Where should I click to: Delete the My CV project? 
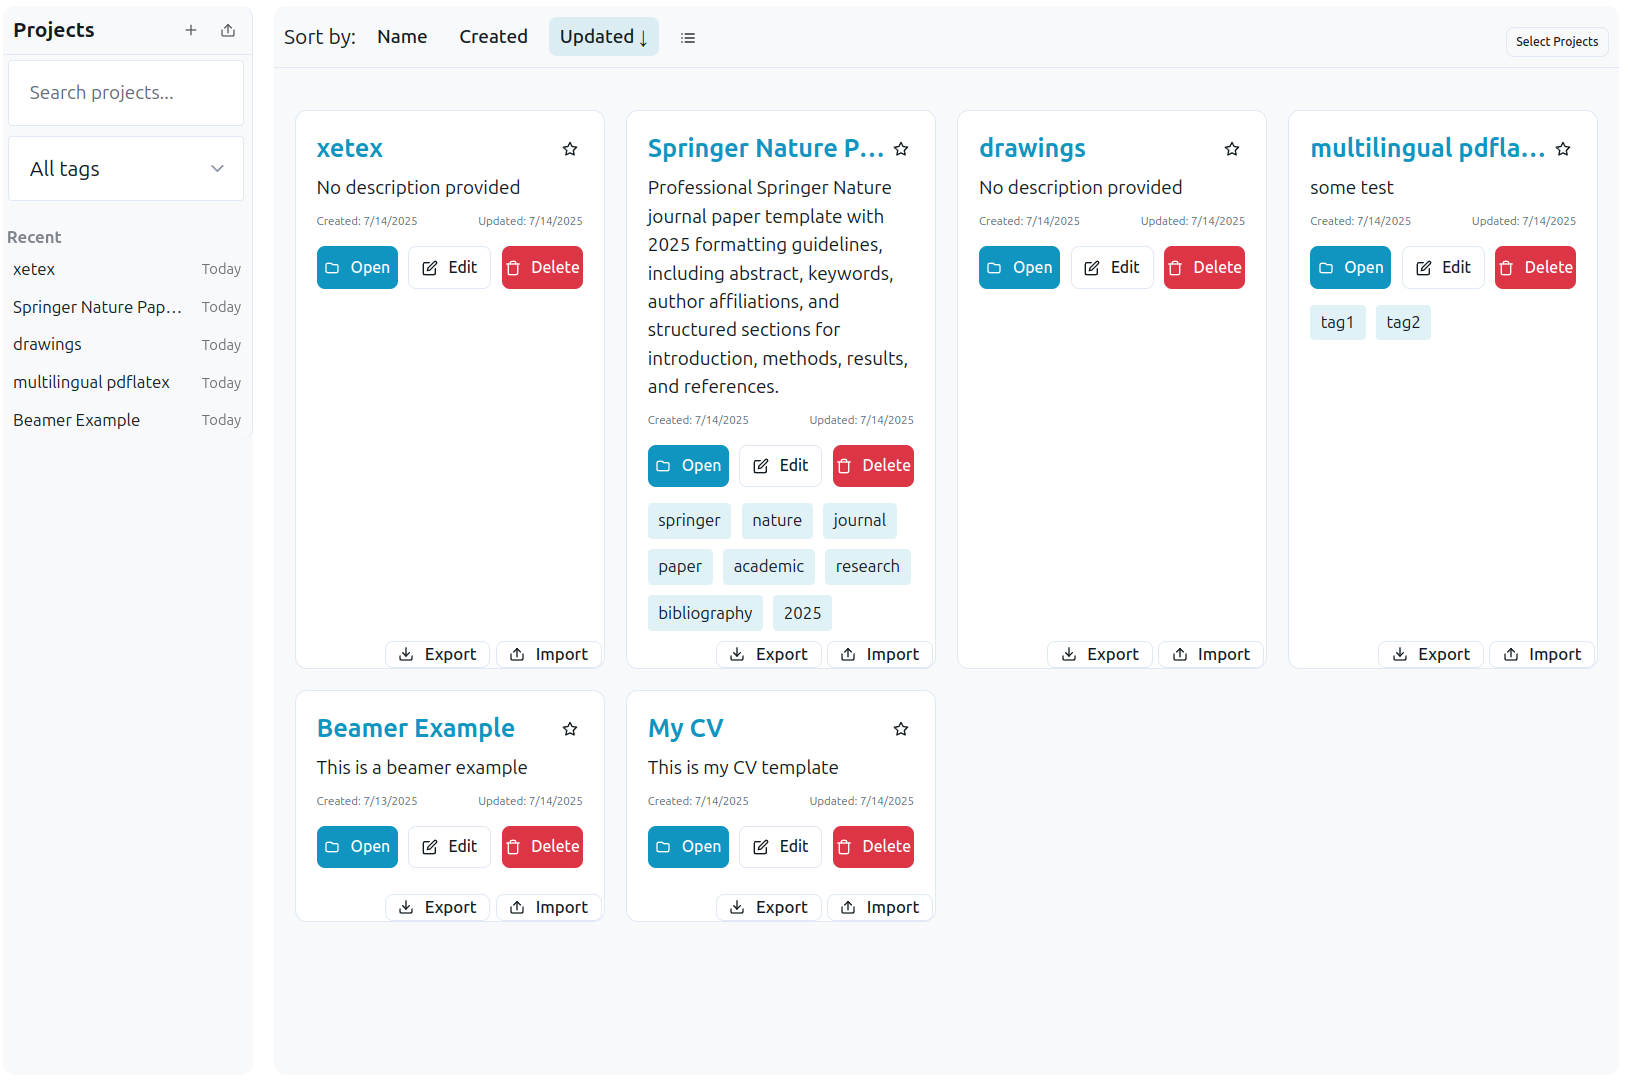pos(873,847)
